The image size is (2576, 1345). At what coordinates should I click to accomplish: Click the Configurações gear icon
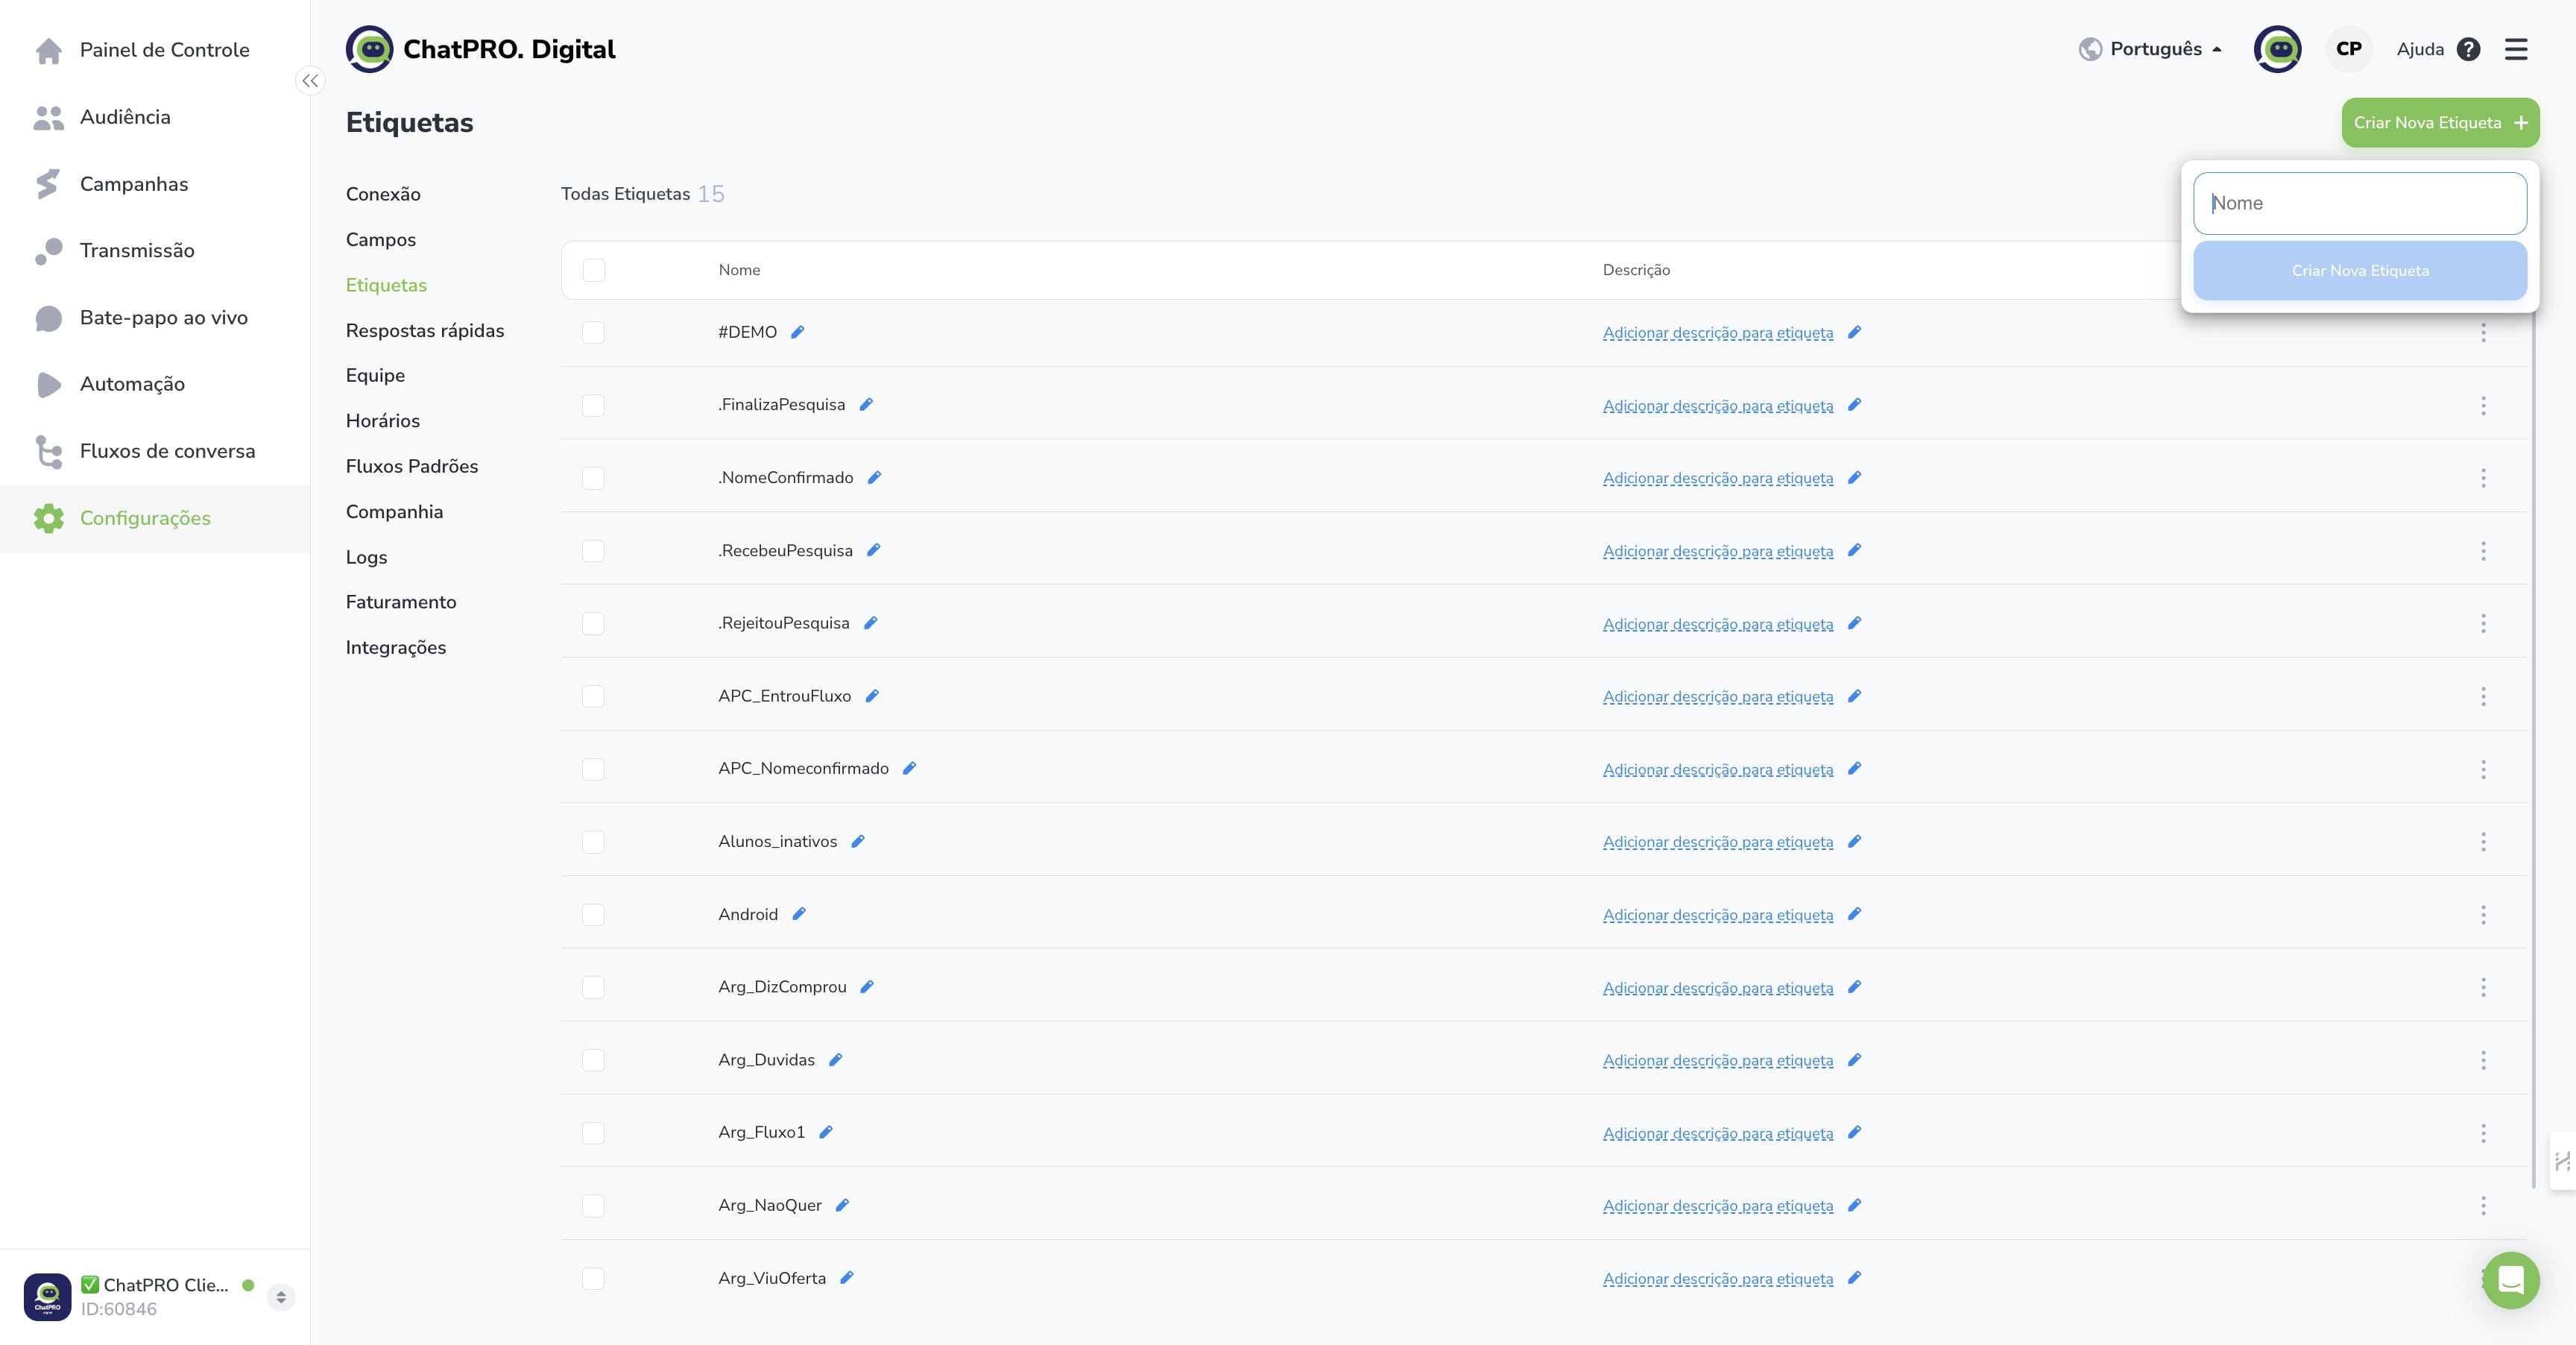click(48, 518)
